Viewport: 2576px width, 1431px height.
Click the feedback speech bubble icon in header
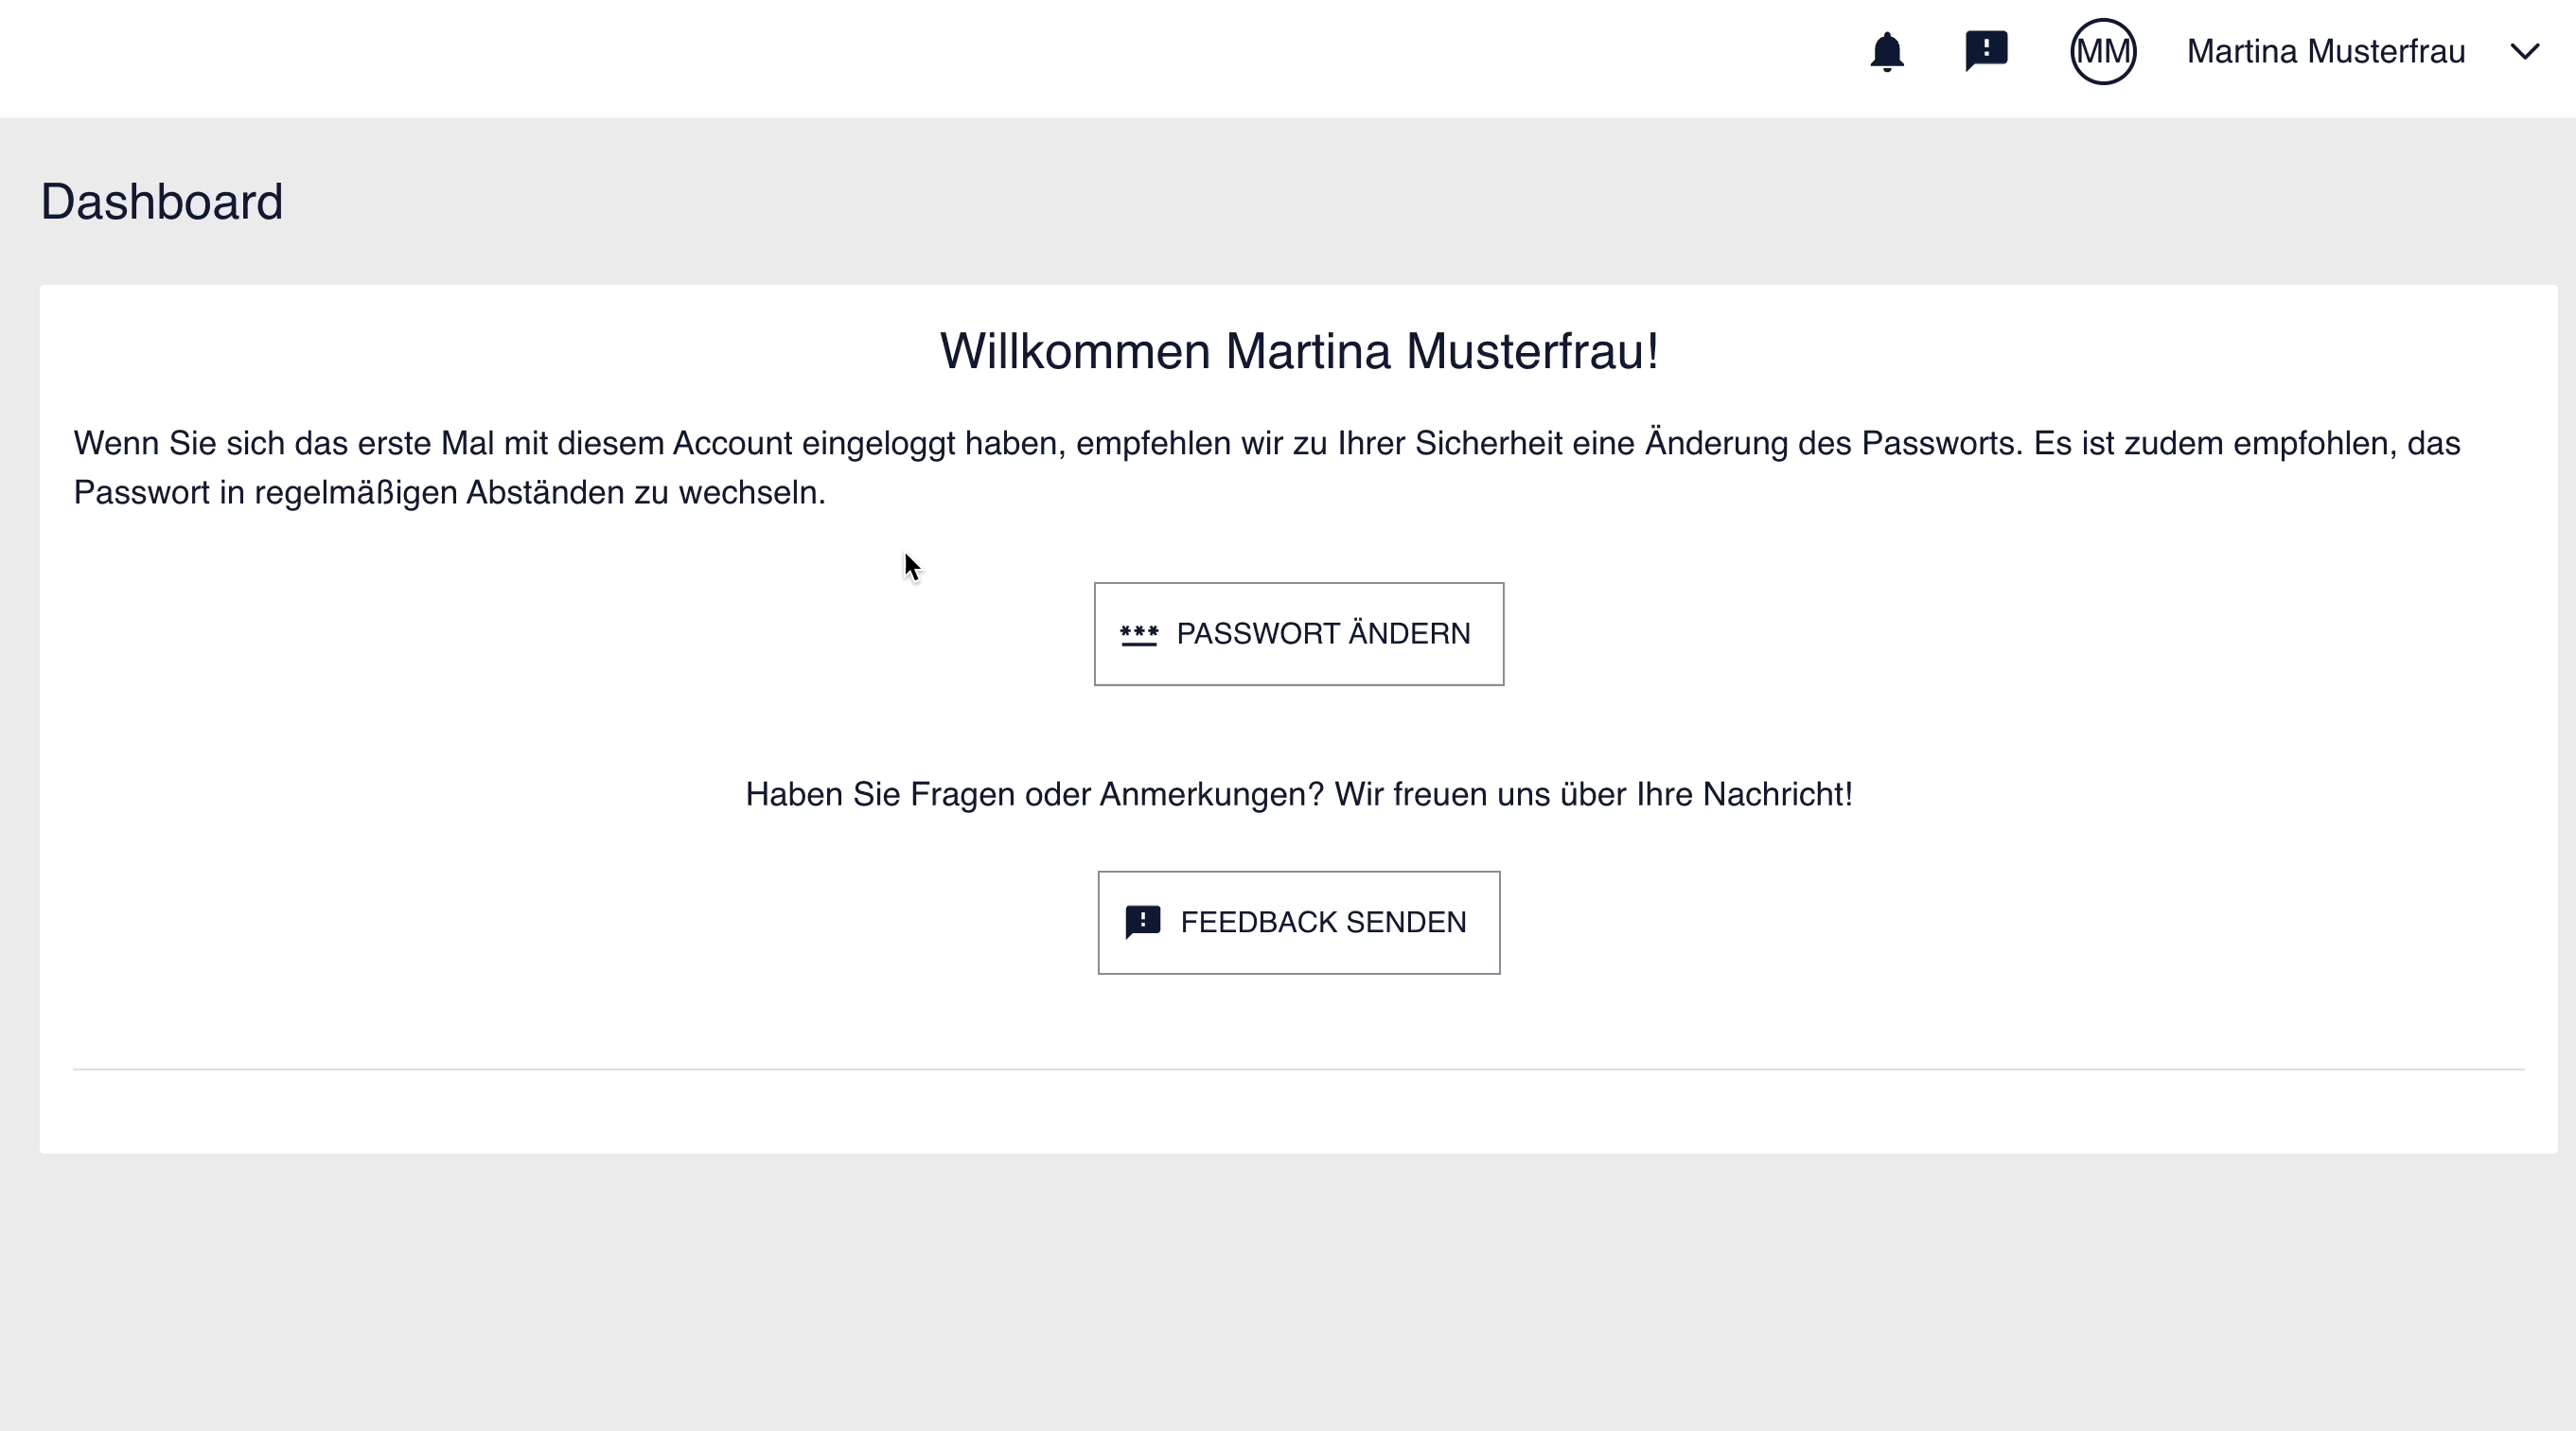click(1986, 51)
